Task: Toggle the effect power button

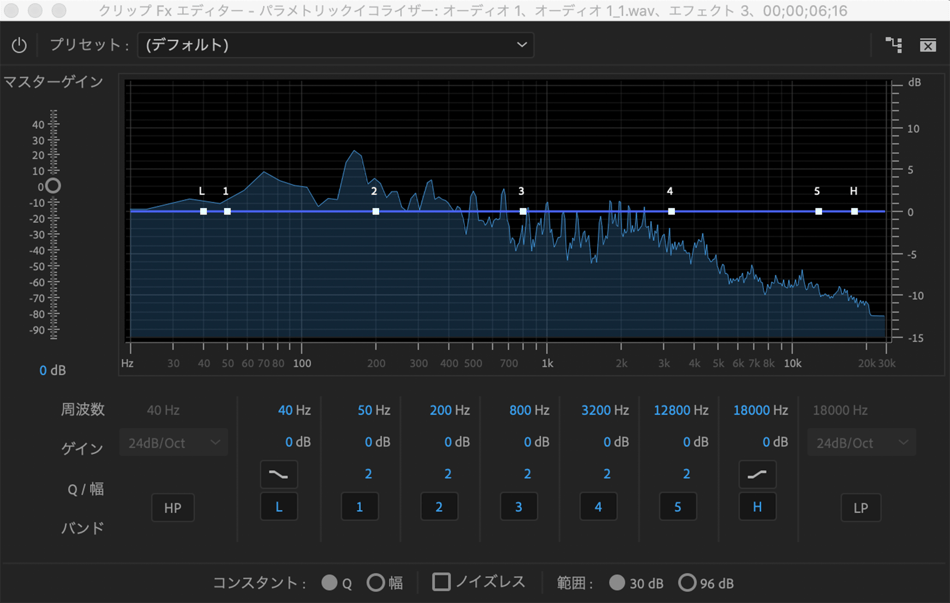Action: pos(19,46)
